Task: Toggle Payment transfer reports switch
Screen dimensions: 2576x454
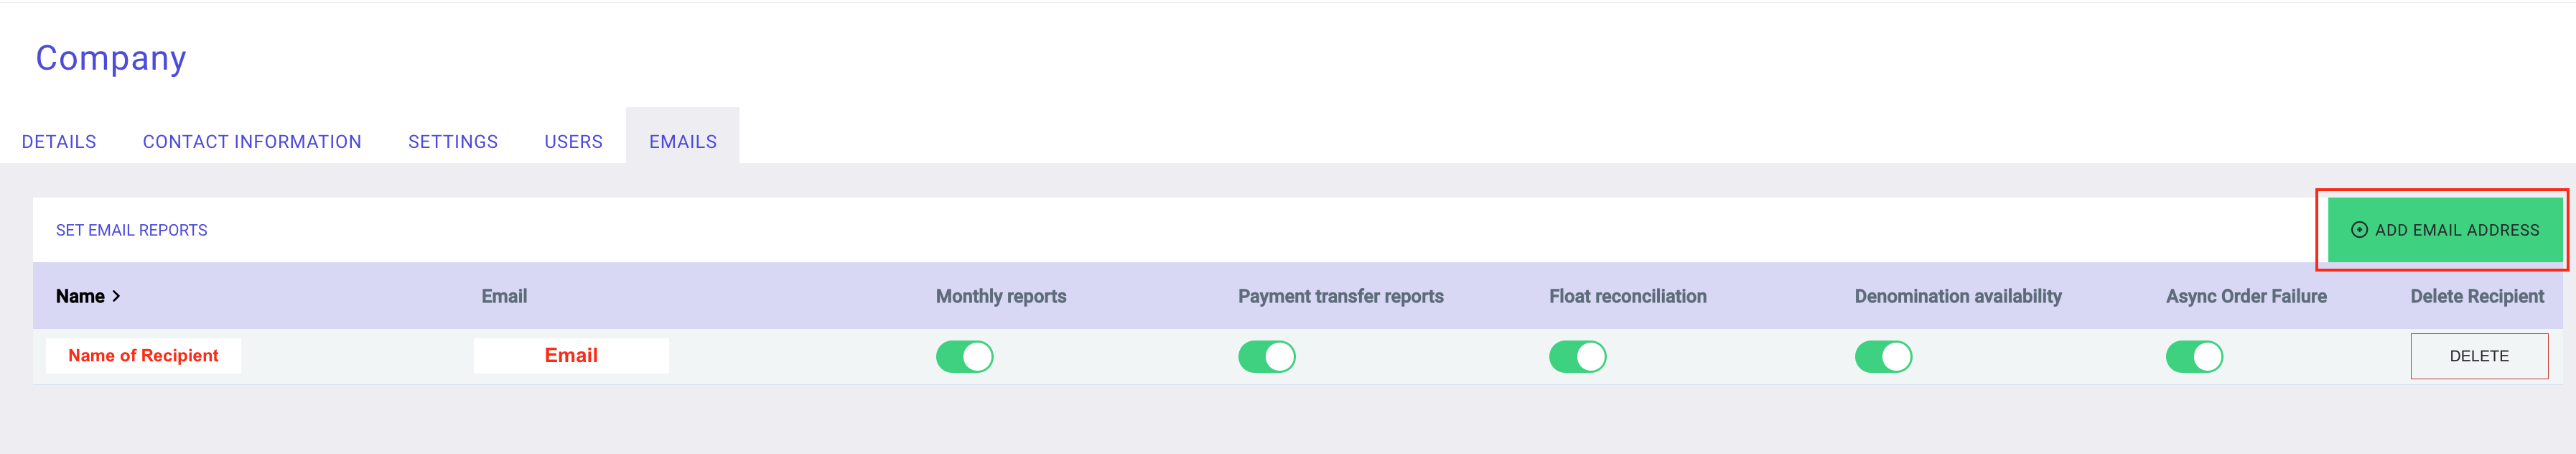Action: tap(1266, 356)
